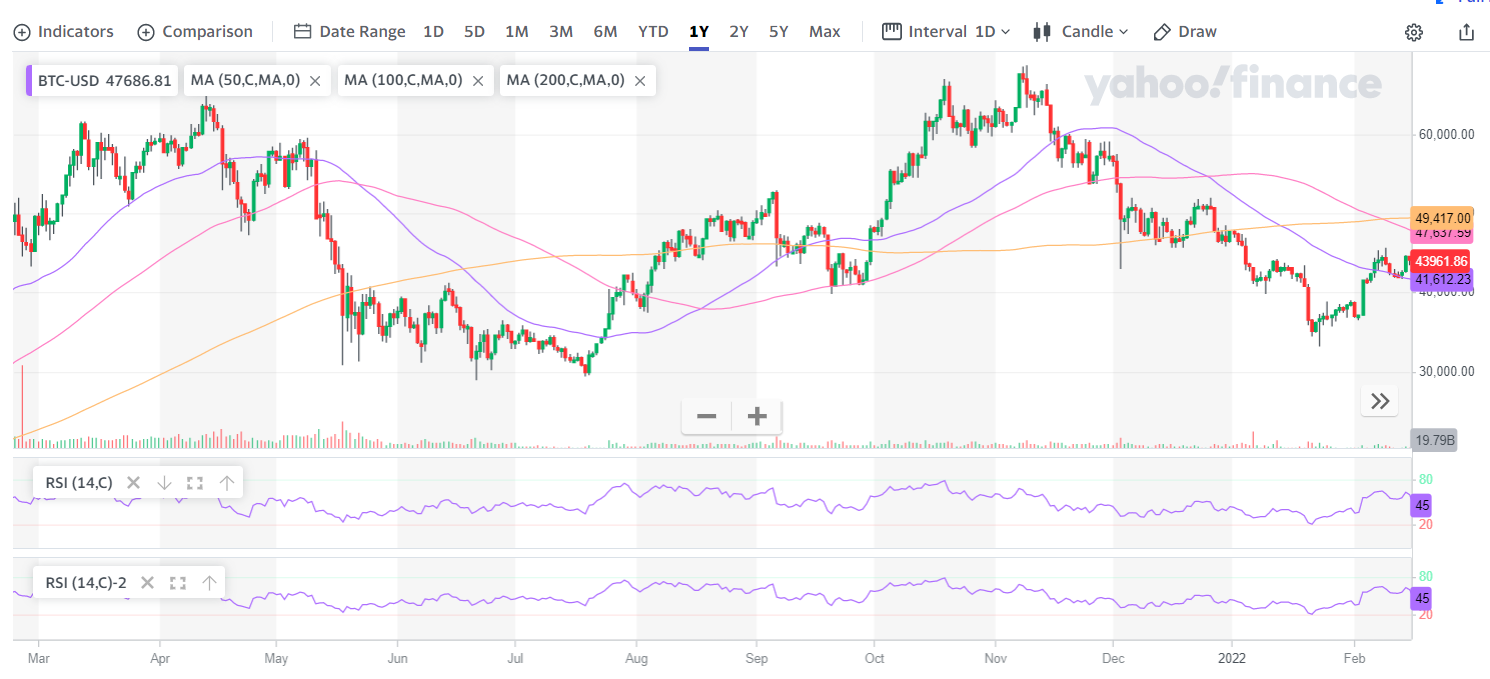Screen dimensions: 1490x679
Task: Maximize the RSI (14,C) panel
Action: (x=195, y=483)
